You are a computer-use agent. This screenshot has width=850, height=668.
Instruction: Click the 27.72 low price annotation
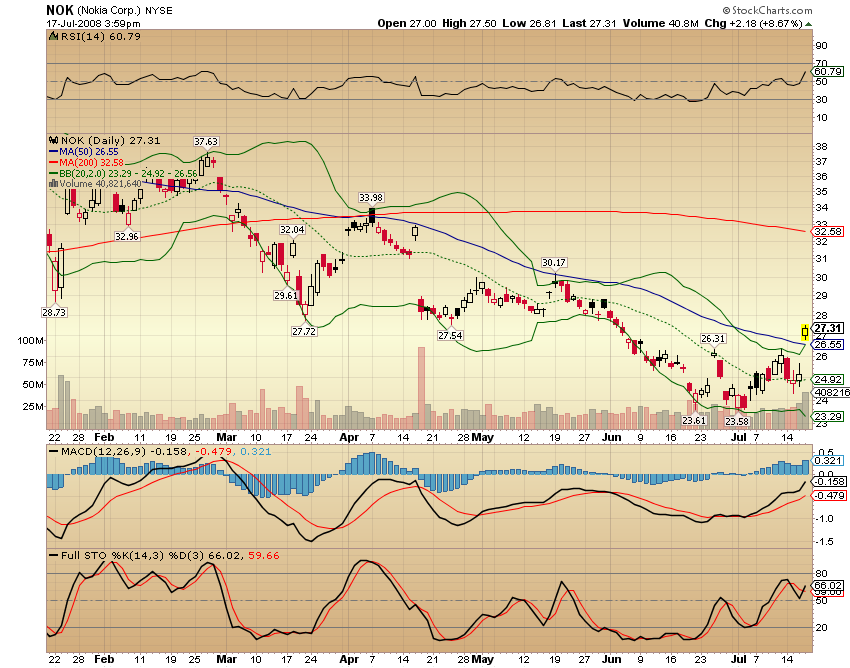304,331
